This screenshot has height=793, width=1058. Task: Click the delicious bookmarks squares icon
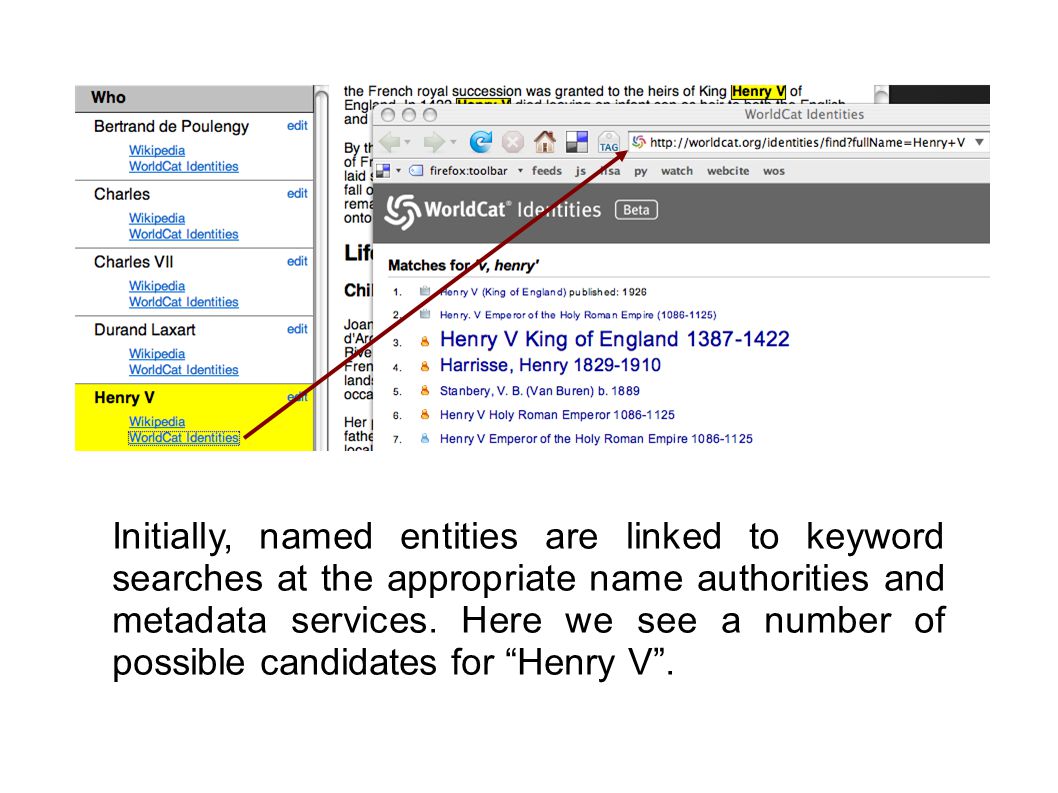576,142
